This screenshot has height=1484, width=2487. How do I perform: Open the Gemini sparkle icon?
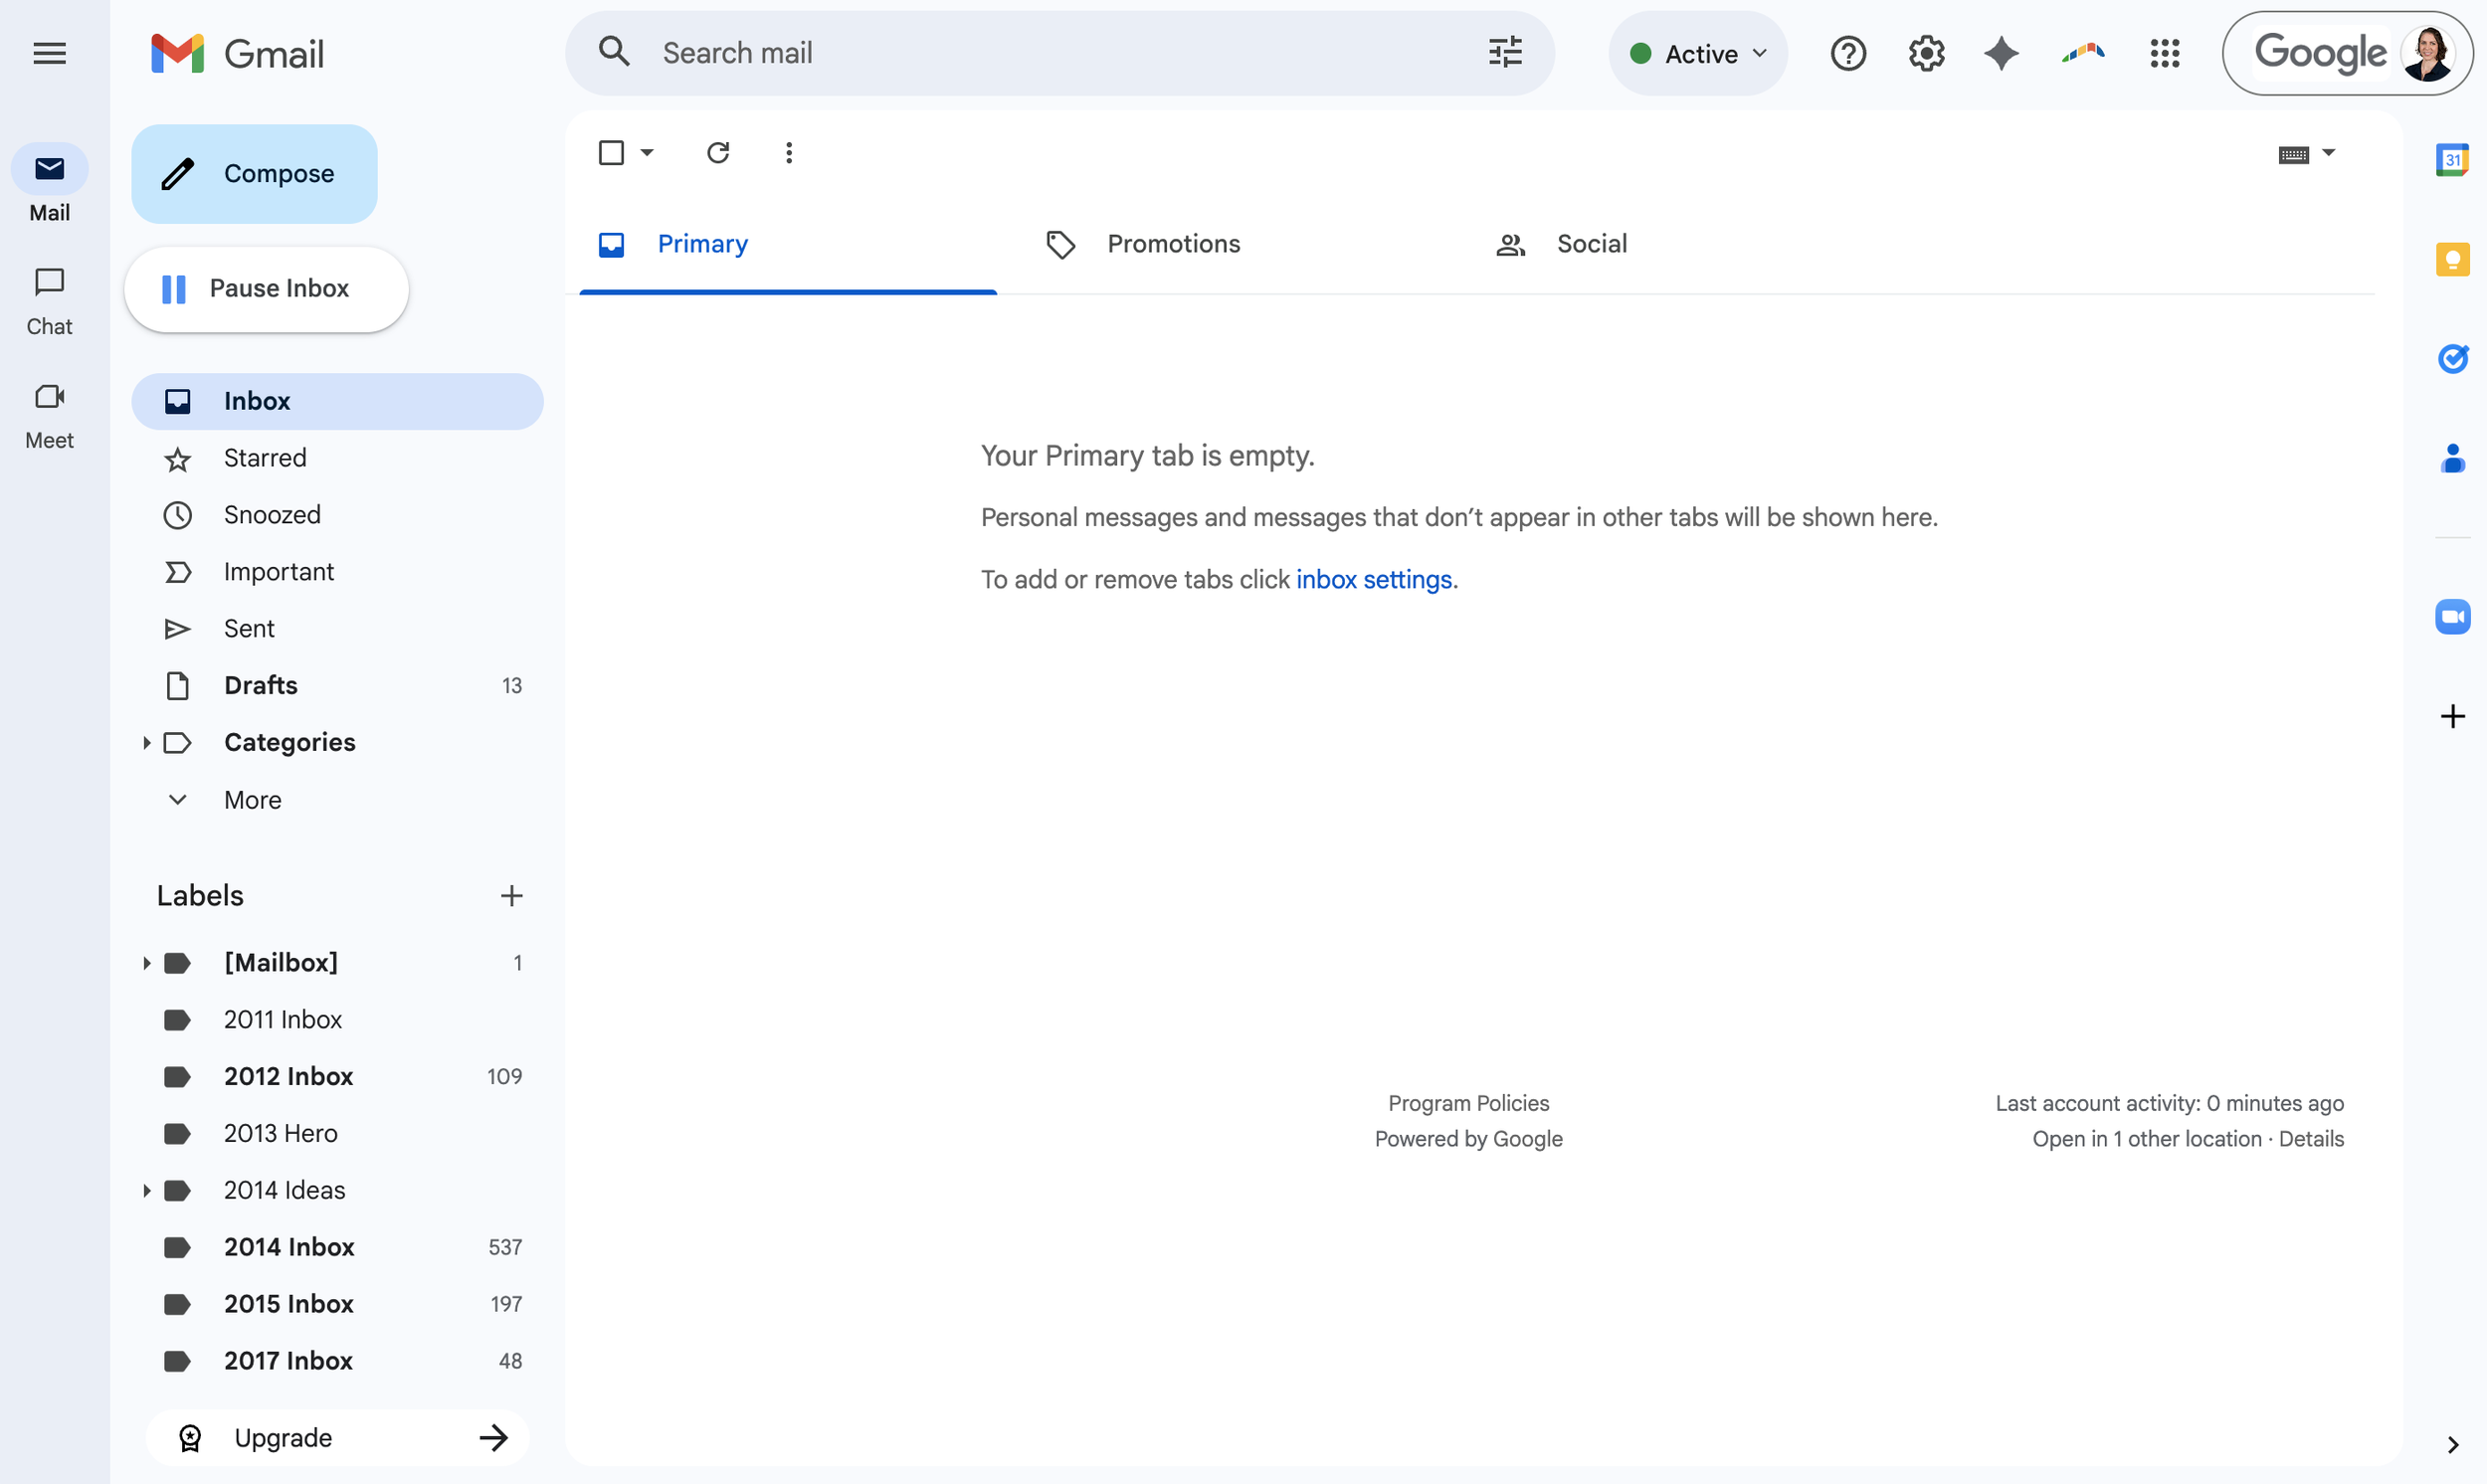point(2001,53)
